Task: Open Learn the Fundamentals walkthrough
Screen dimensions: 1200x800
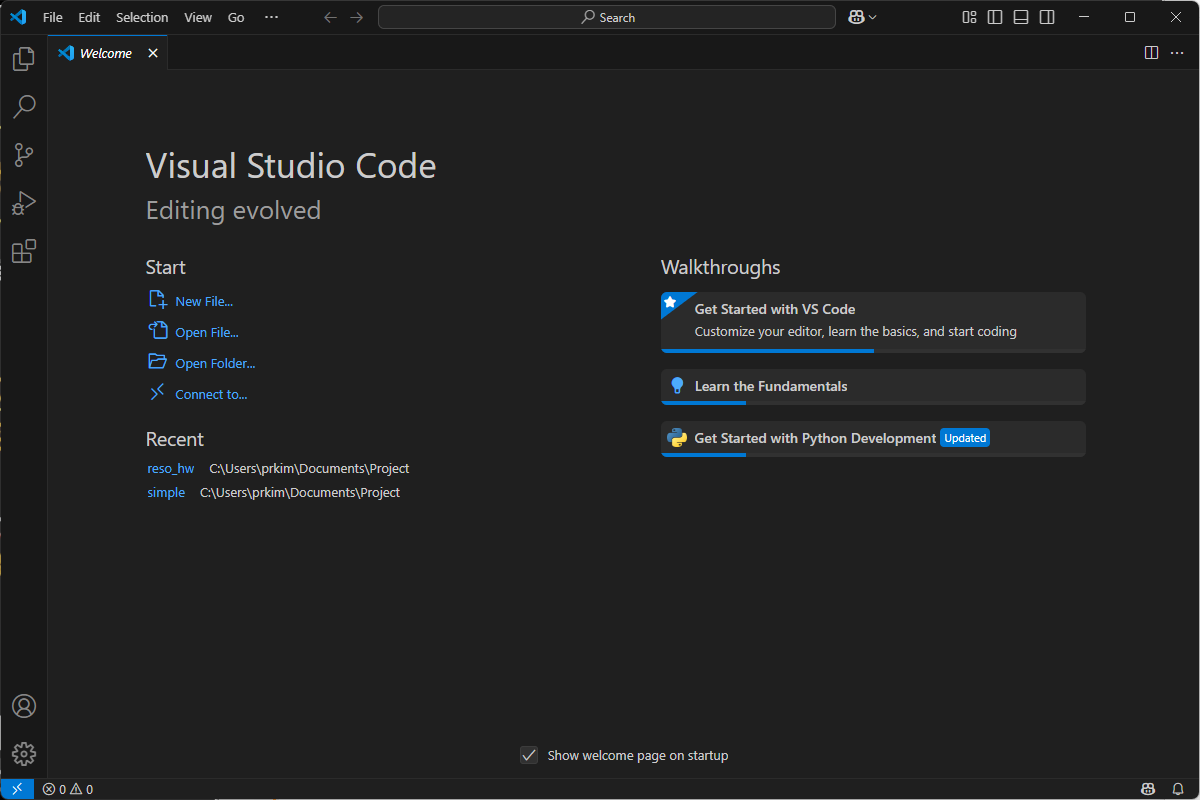Action: tap(873, 387)
